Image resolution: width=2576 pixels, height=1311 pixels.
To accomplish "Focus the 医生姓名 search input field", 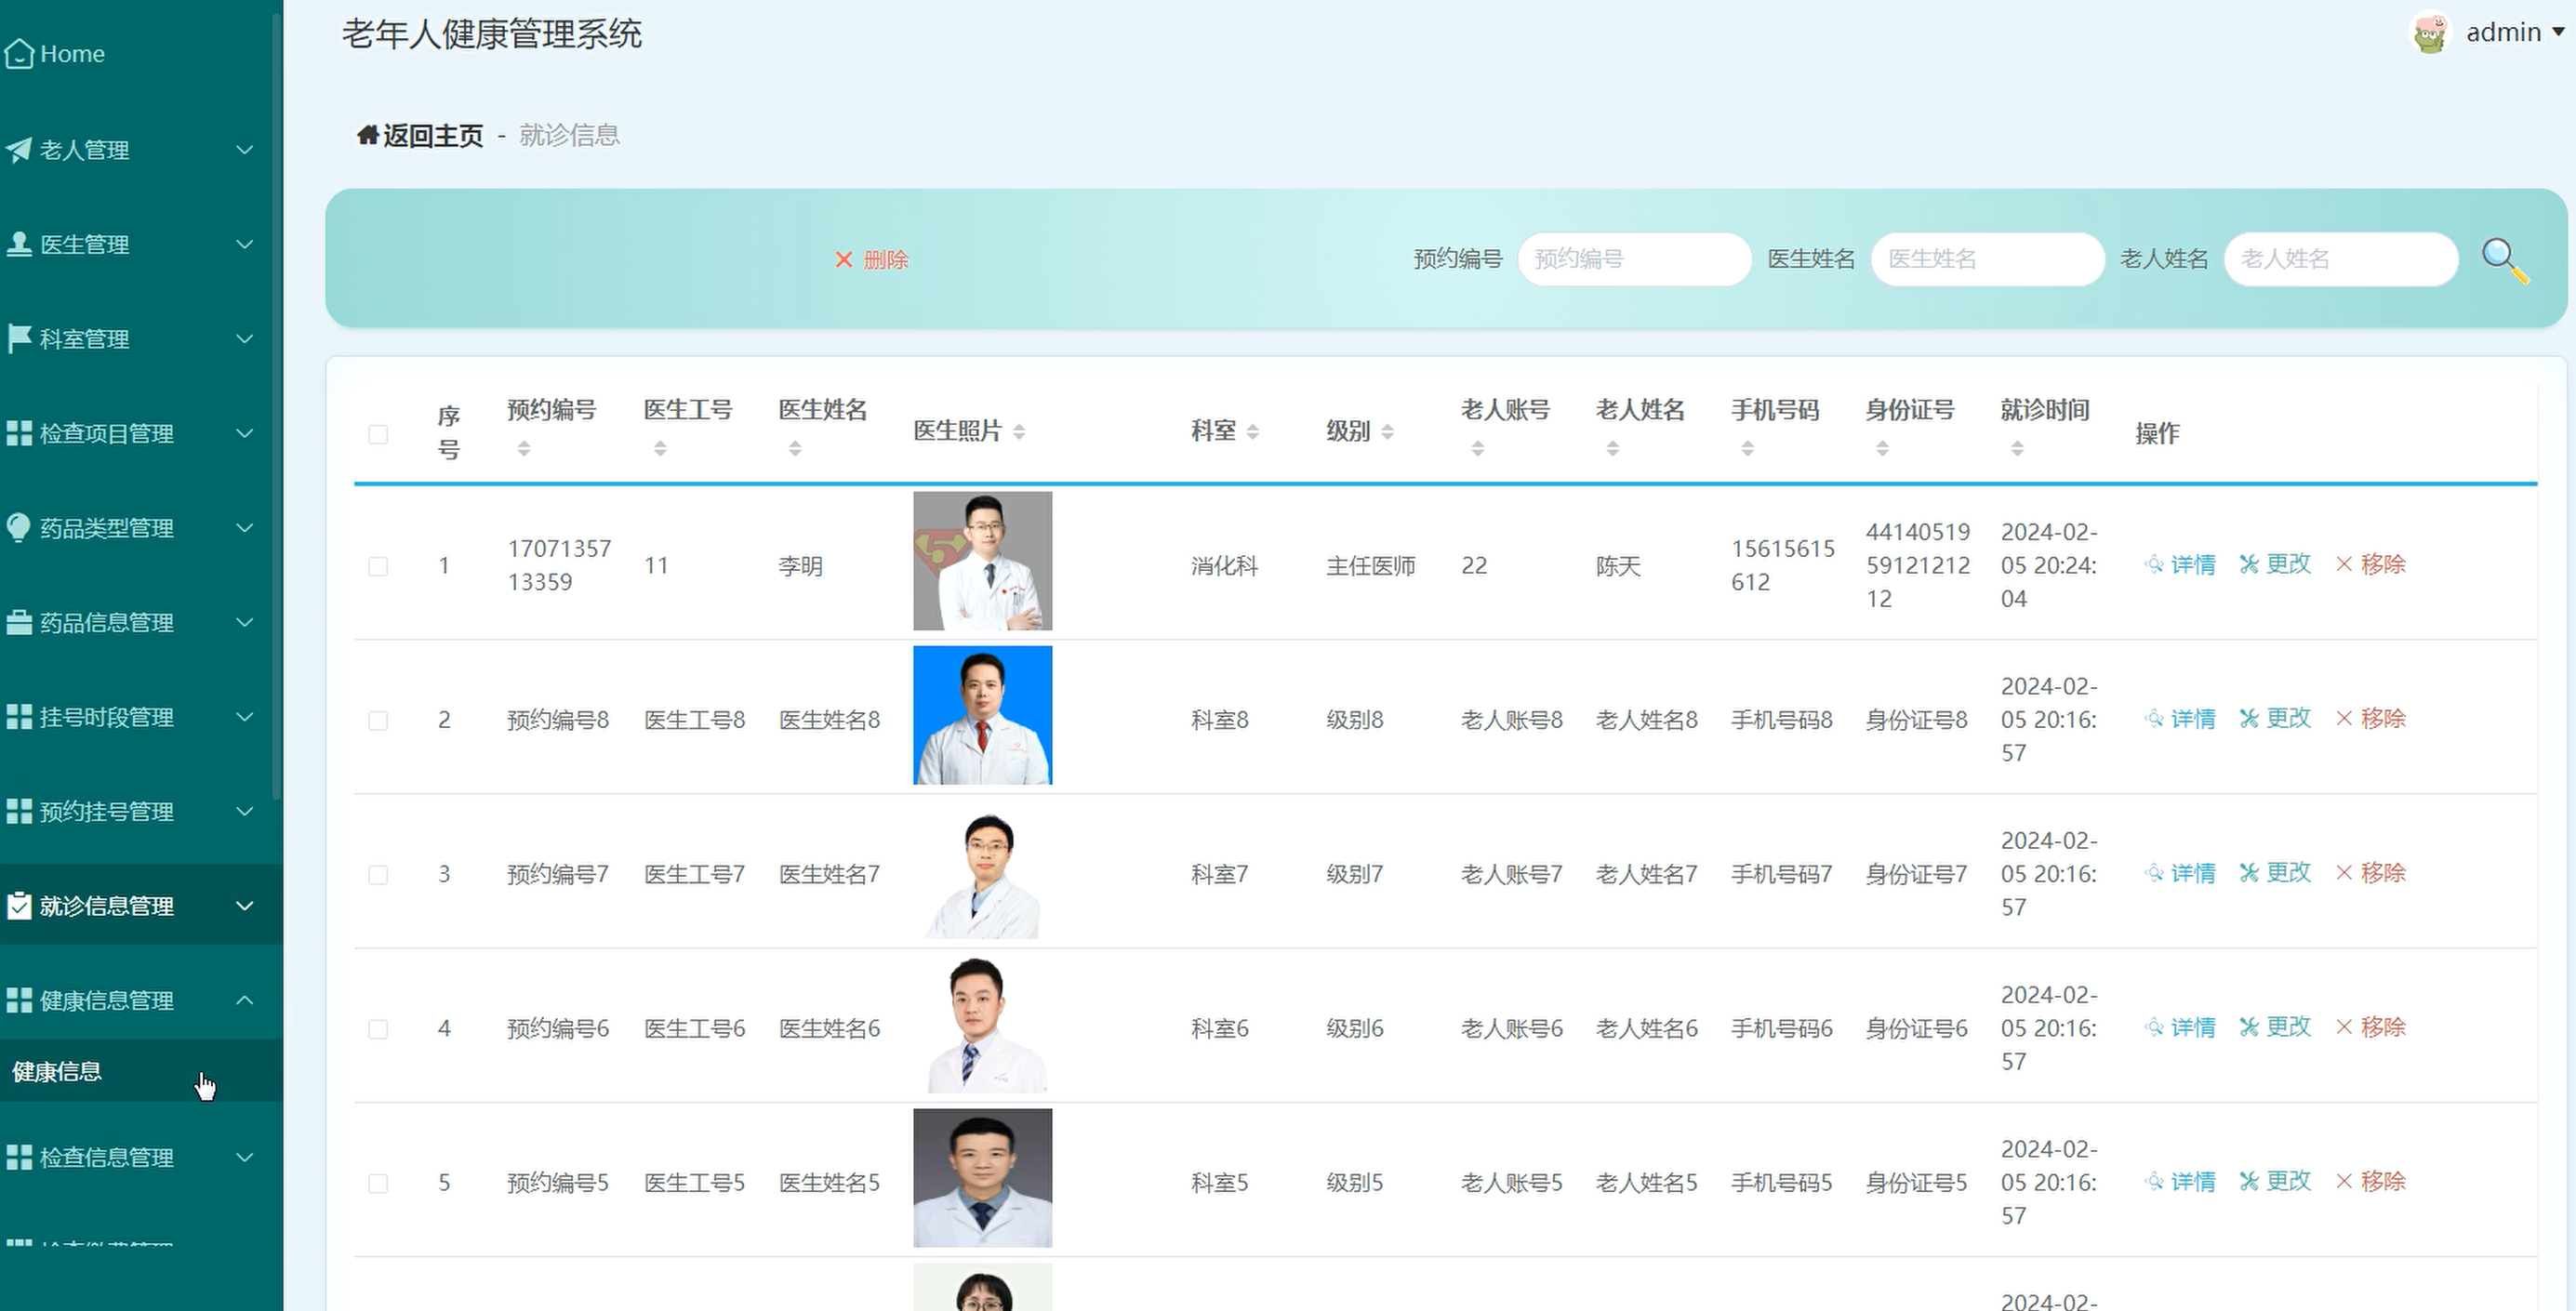I will click(1987, 260).
